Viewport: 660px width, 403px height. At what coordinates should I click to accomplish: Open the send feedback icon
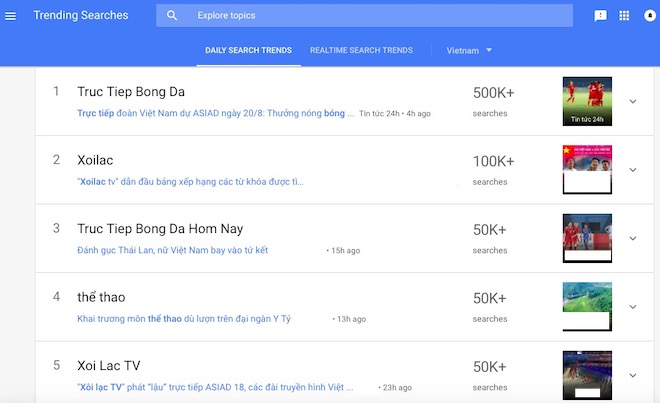tap(600, 16)
